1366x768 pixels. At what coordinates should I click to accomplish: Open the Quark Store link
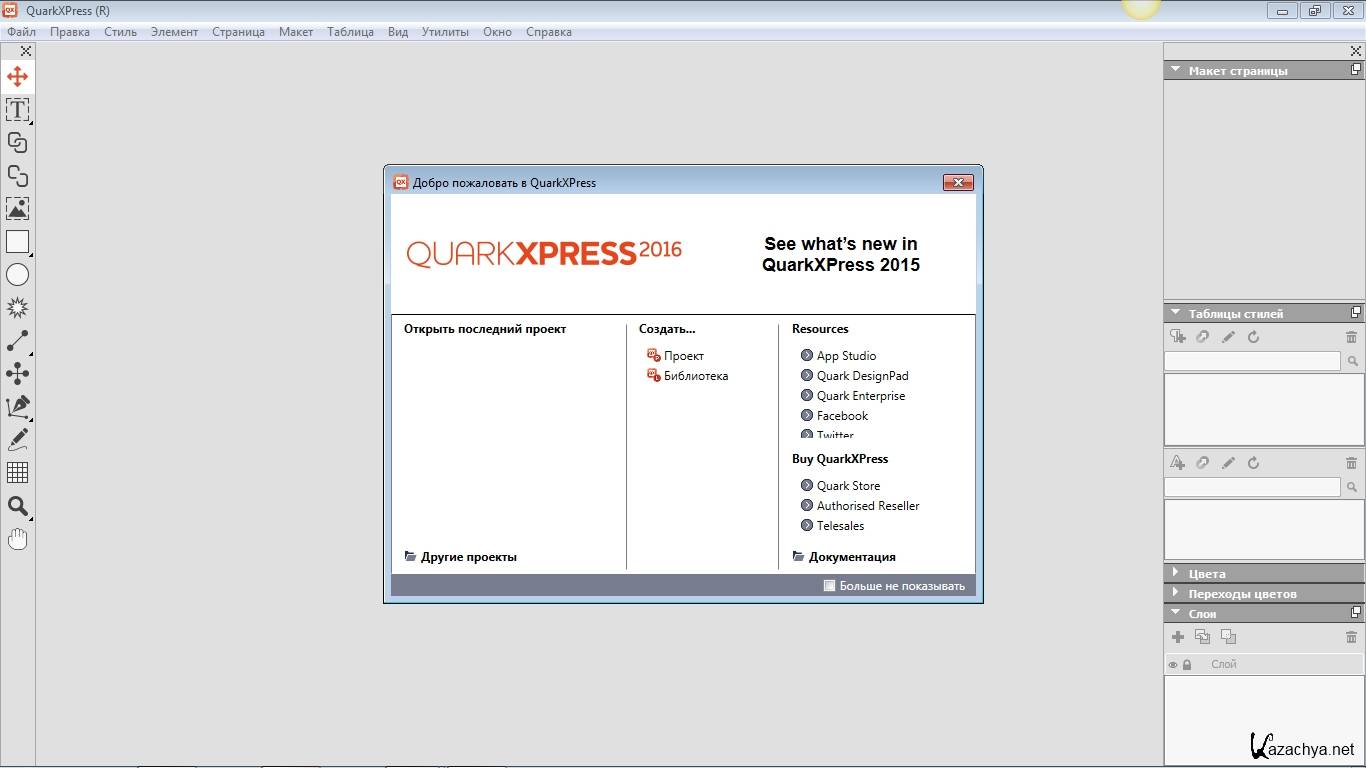pyautogui.click(x=848, y=486)
